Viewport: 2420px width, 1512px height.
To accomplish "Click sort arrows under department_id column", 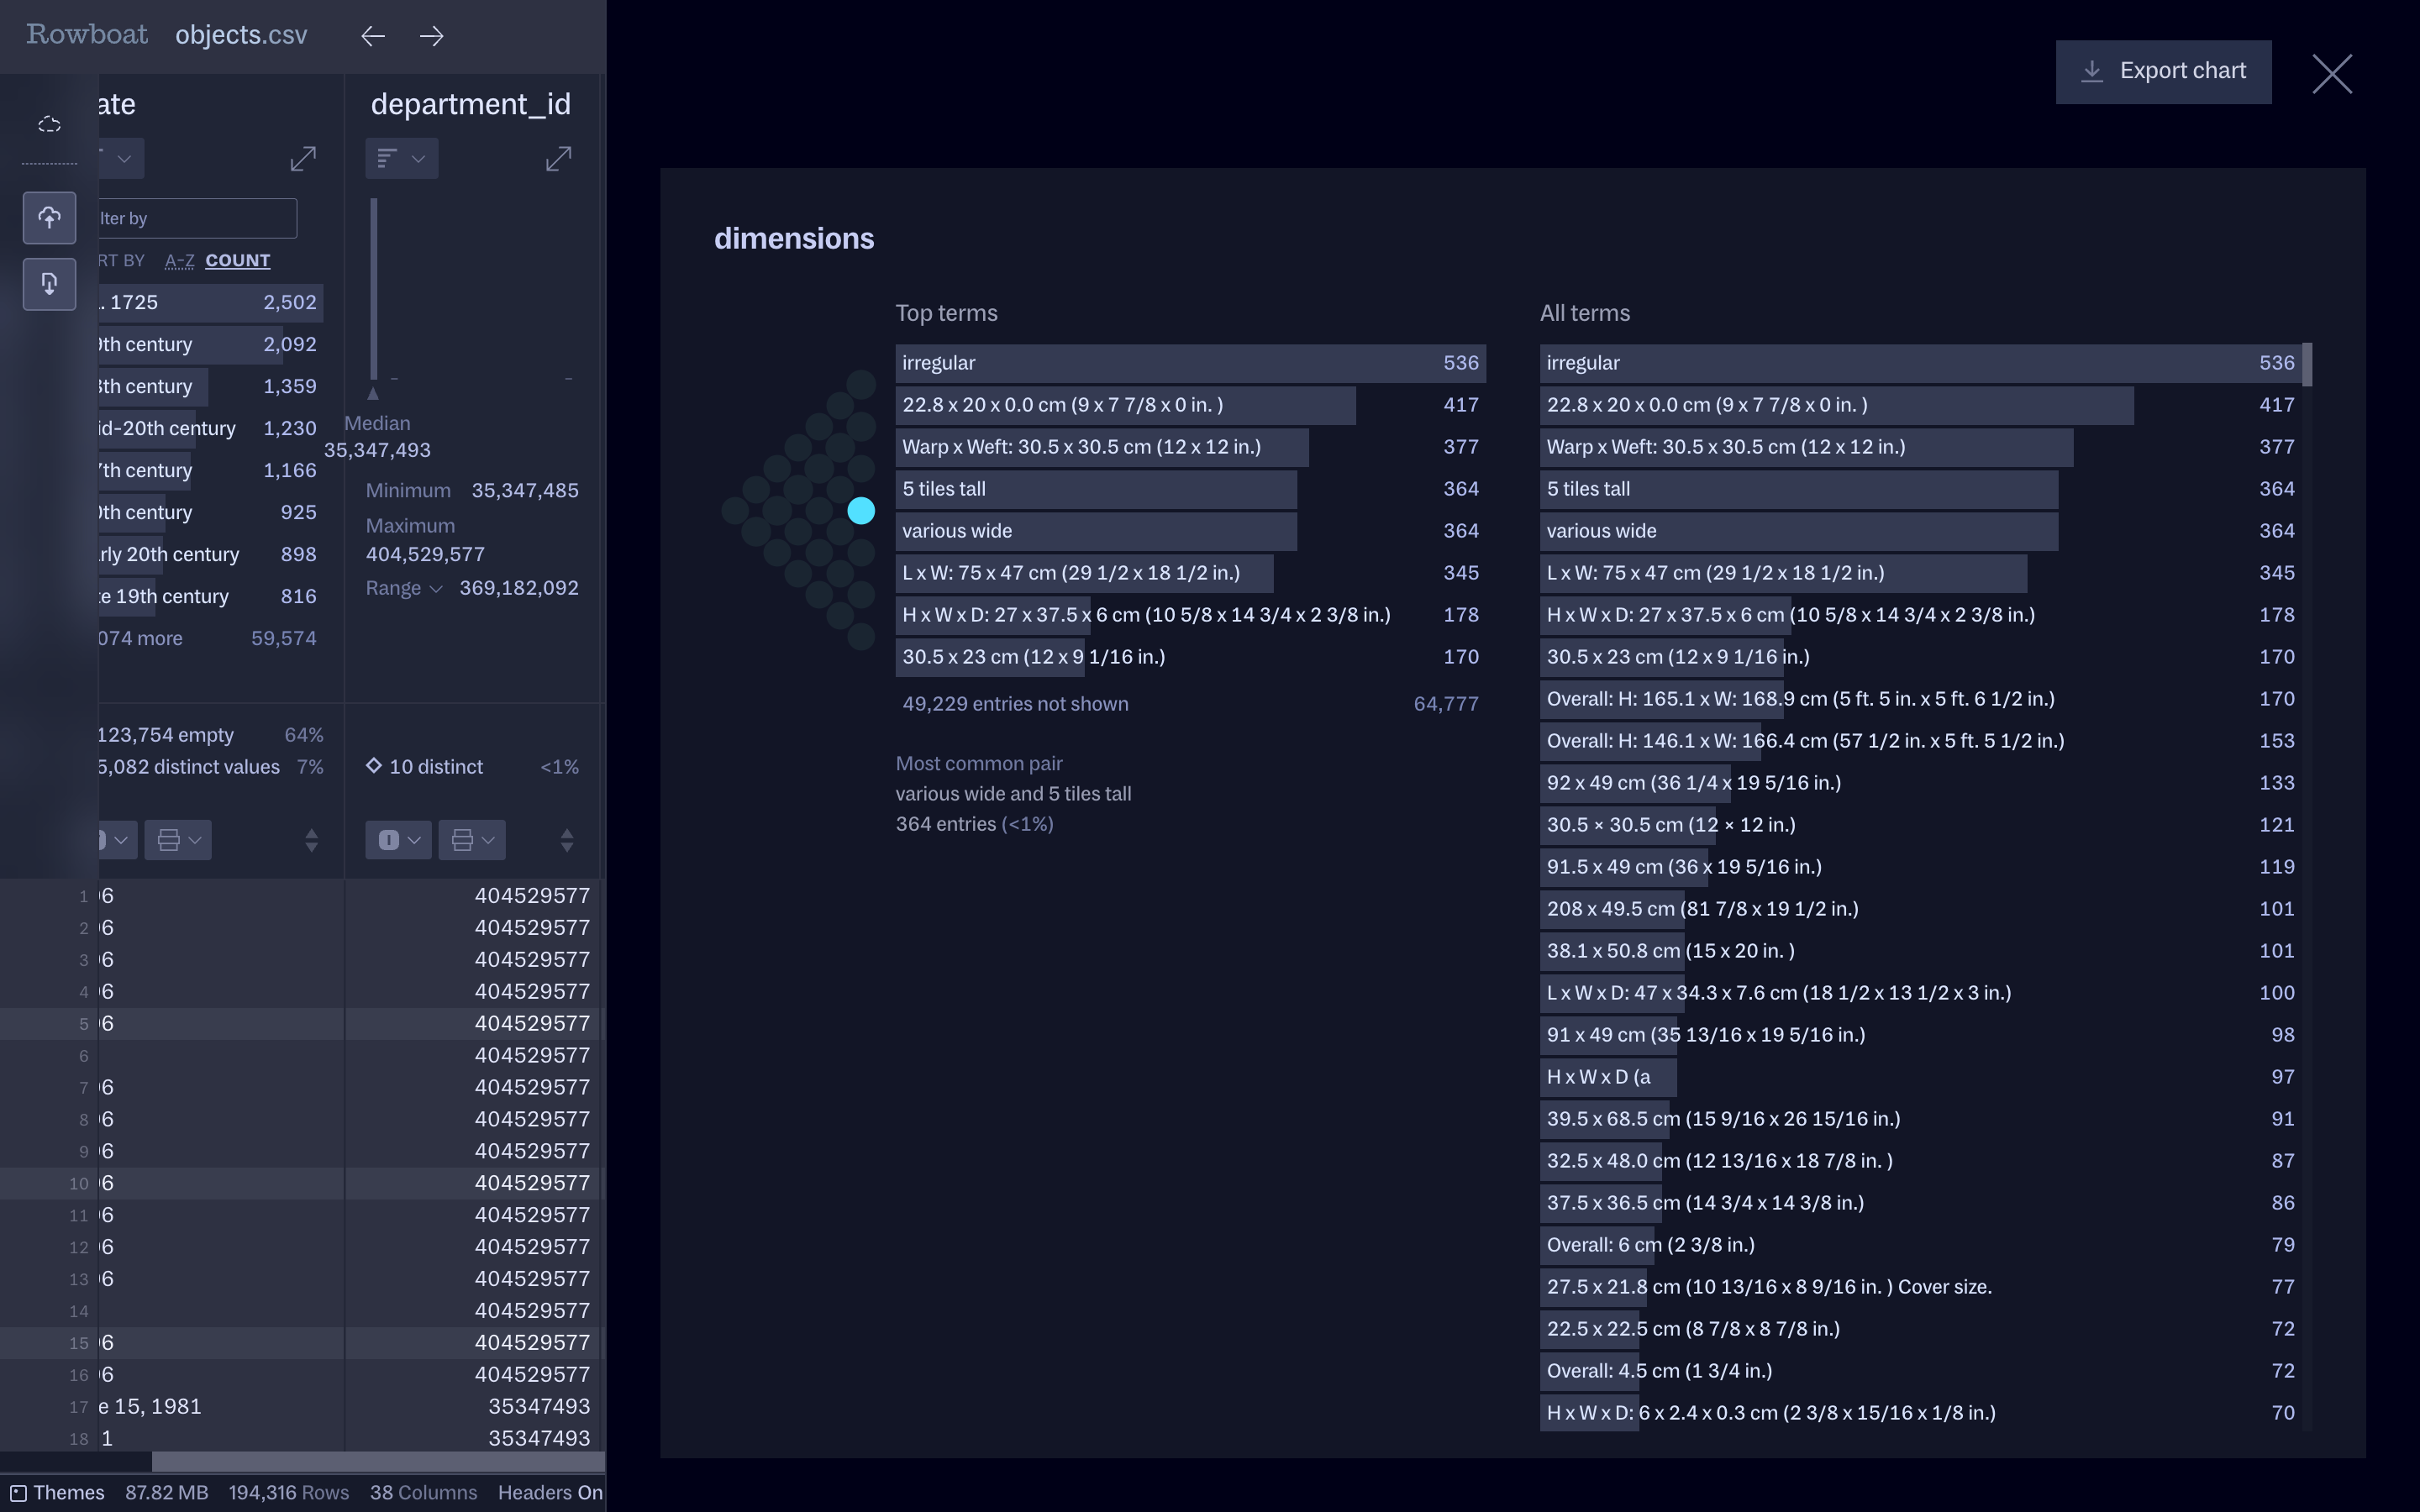I will tap(566, 840).
